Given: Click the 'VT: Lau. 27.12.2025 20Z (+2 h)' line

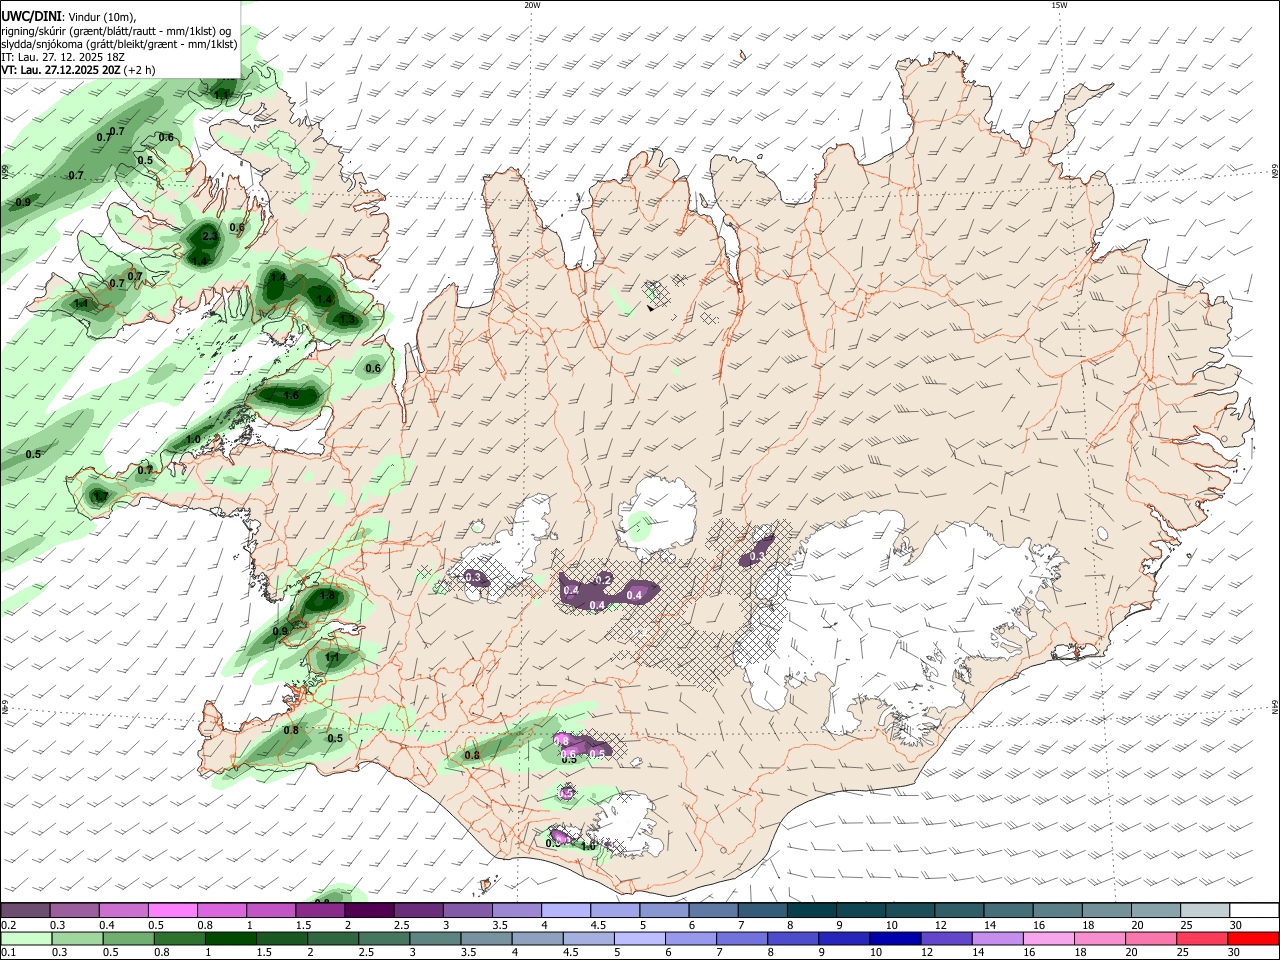Looking at the screenshot, I should [78, 70].
